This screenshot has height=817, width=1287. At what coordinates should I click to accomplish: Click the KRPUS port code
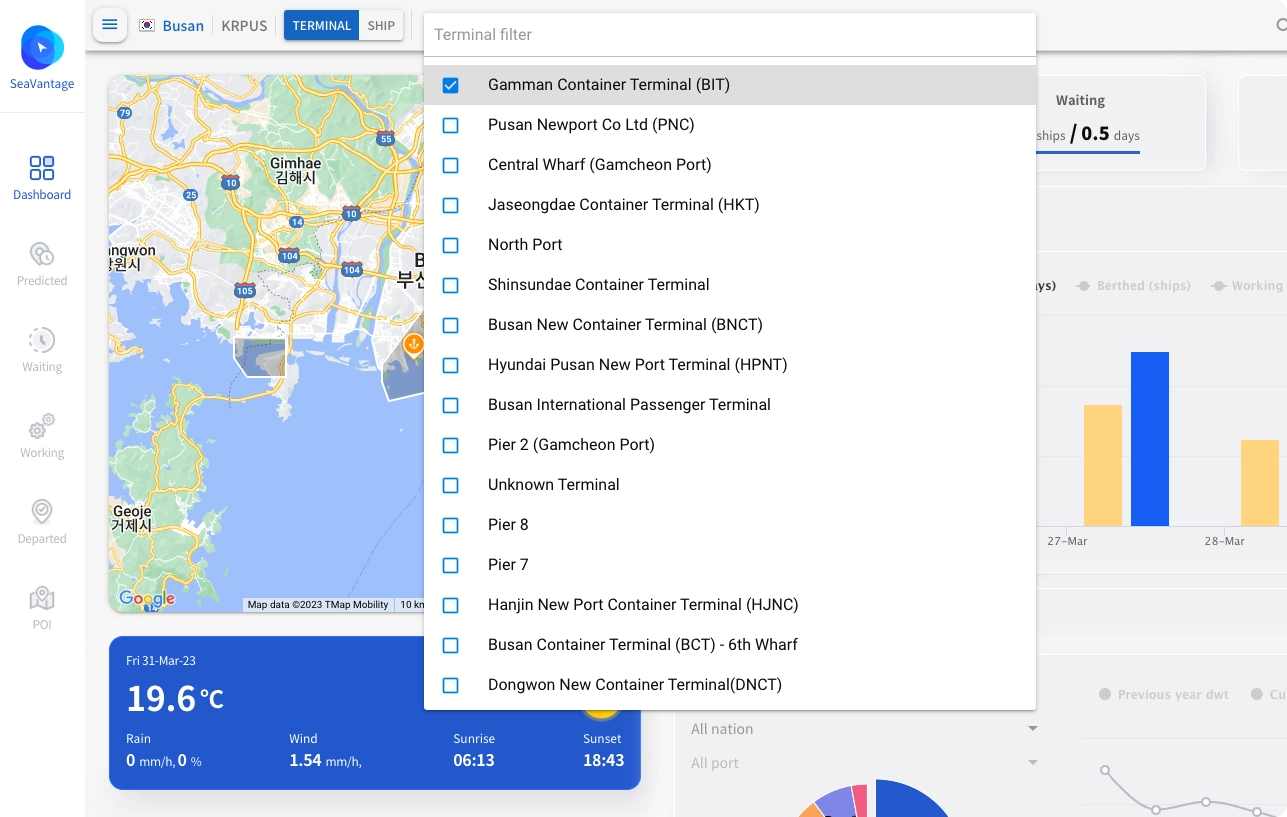click(x=244, y=26)
